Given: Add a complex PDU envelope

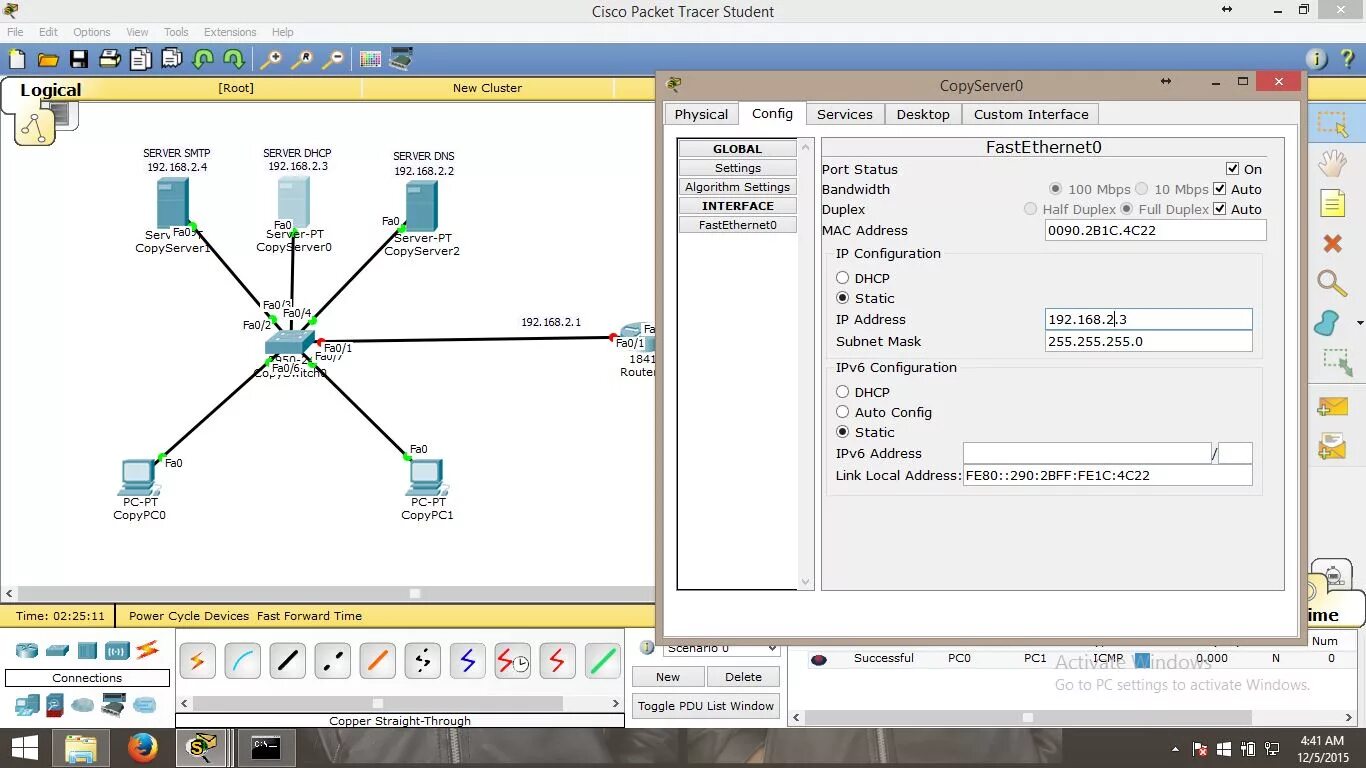Looking at the screenshot, I should click(x=1332, y=446).
